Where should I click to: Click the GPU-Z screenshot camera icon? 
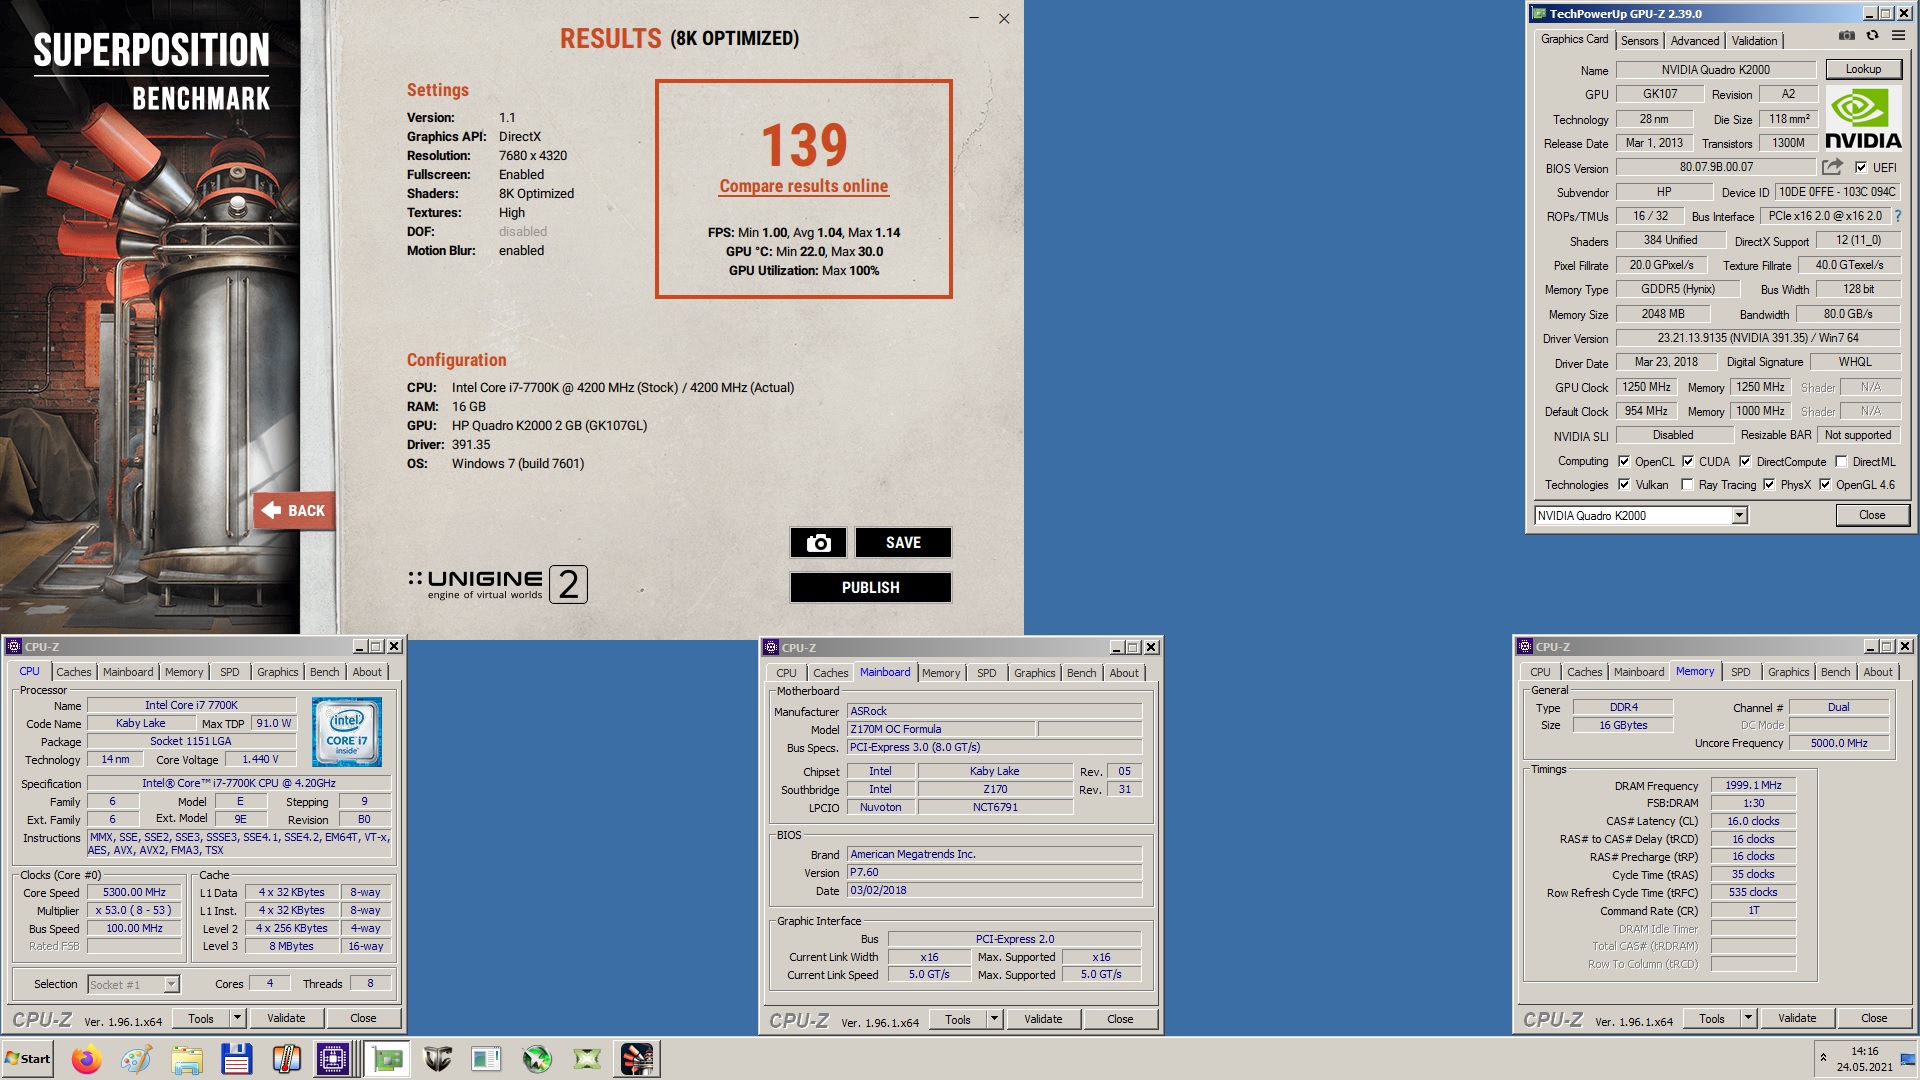[1846, 36]
